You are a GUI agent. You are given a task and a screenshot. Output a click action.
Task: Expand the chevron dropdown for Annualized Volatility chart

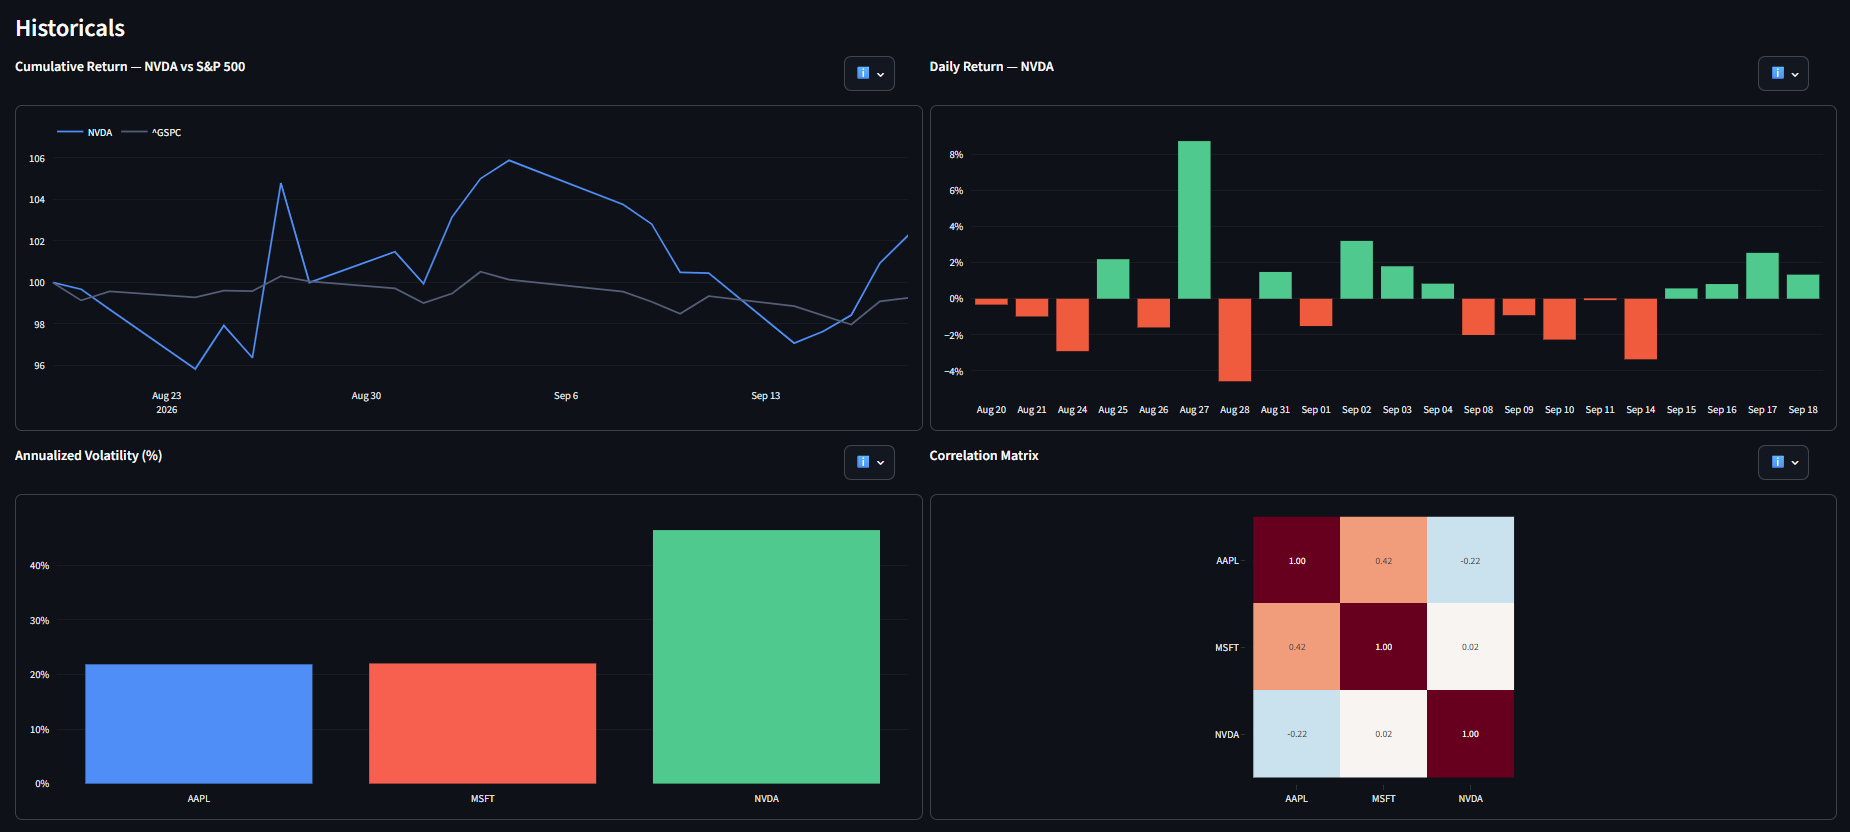(x=880, y=463)
